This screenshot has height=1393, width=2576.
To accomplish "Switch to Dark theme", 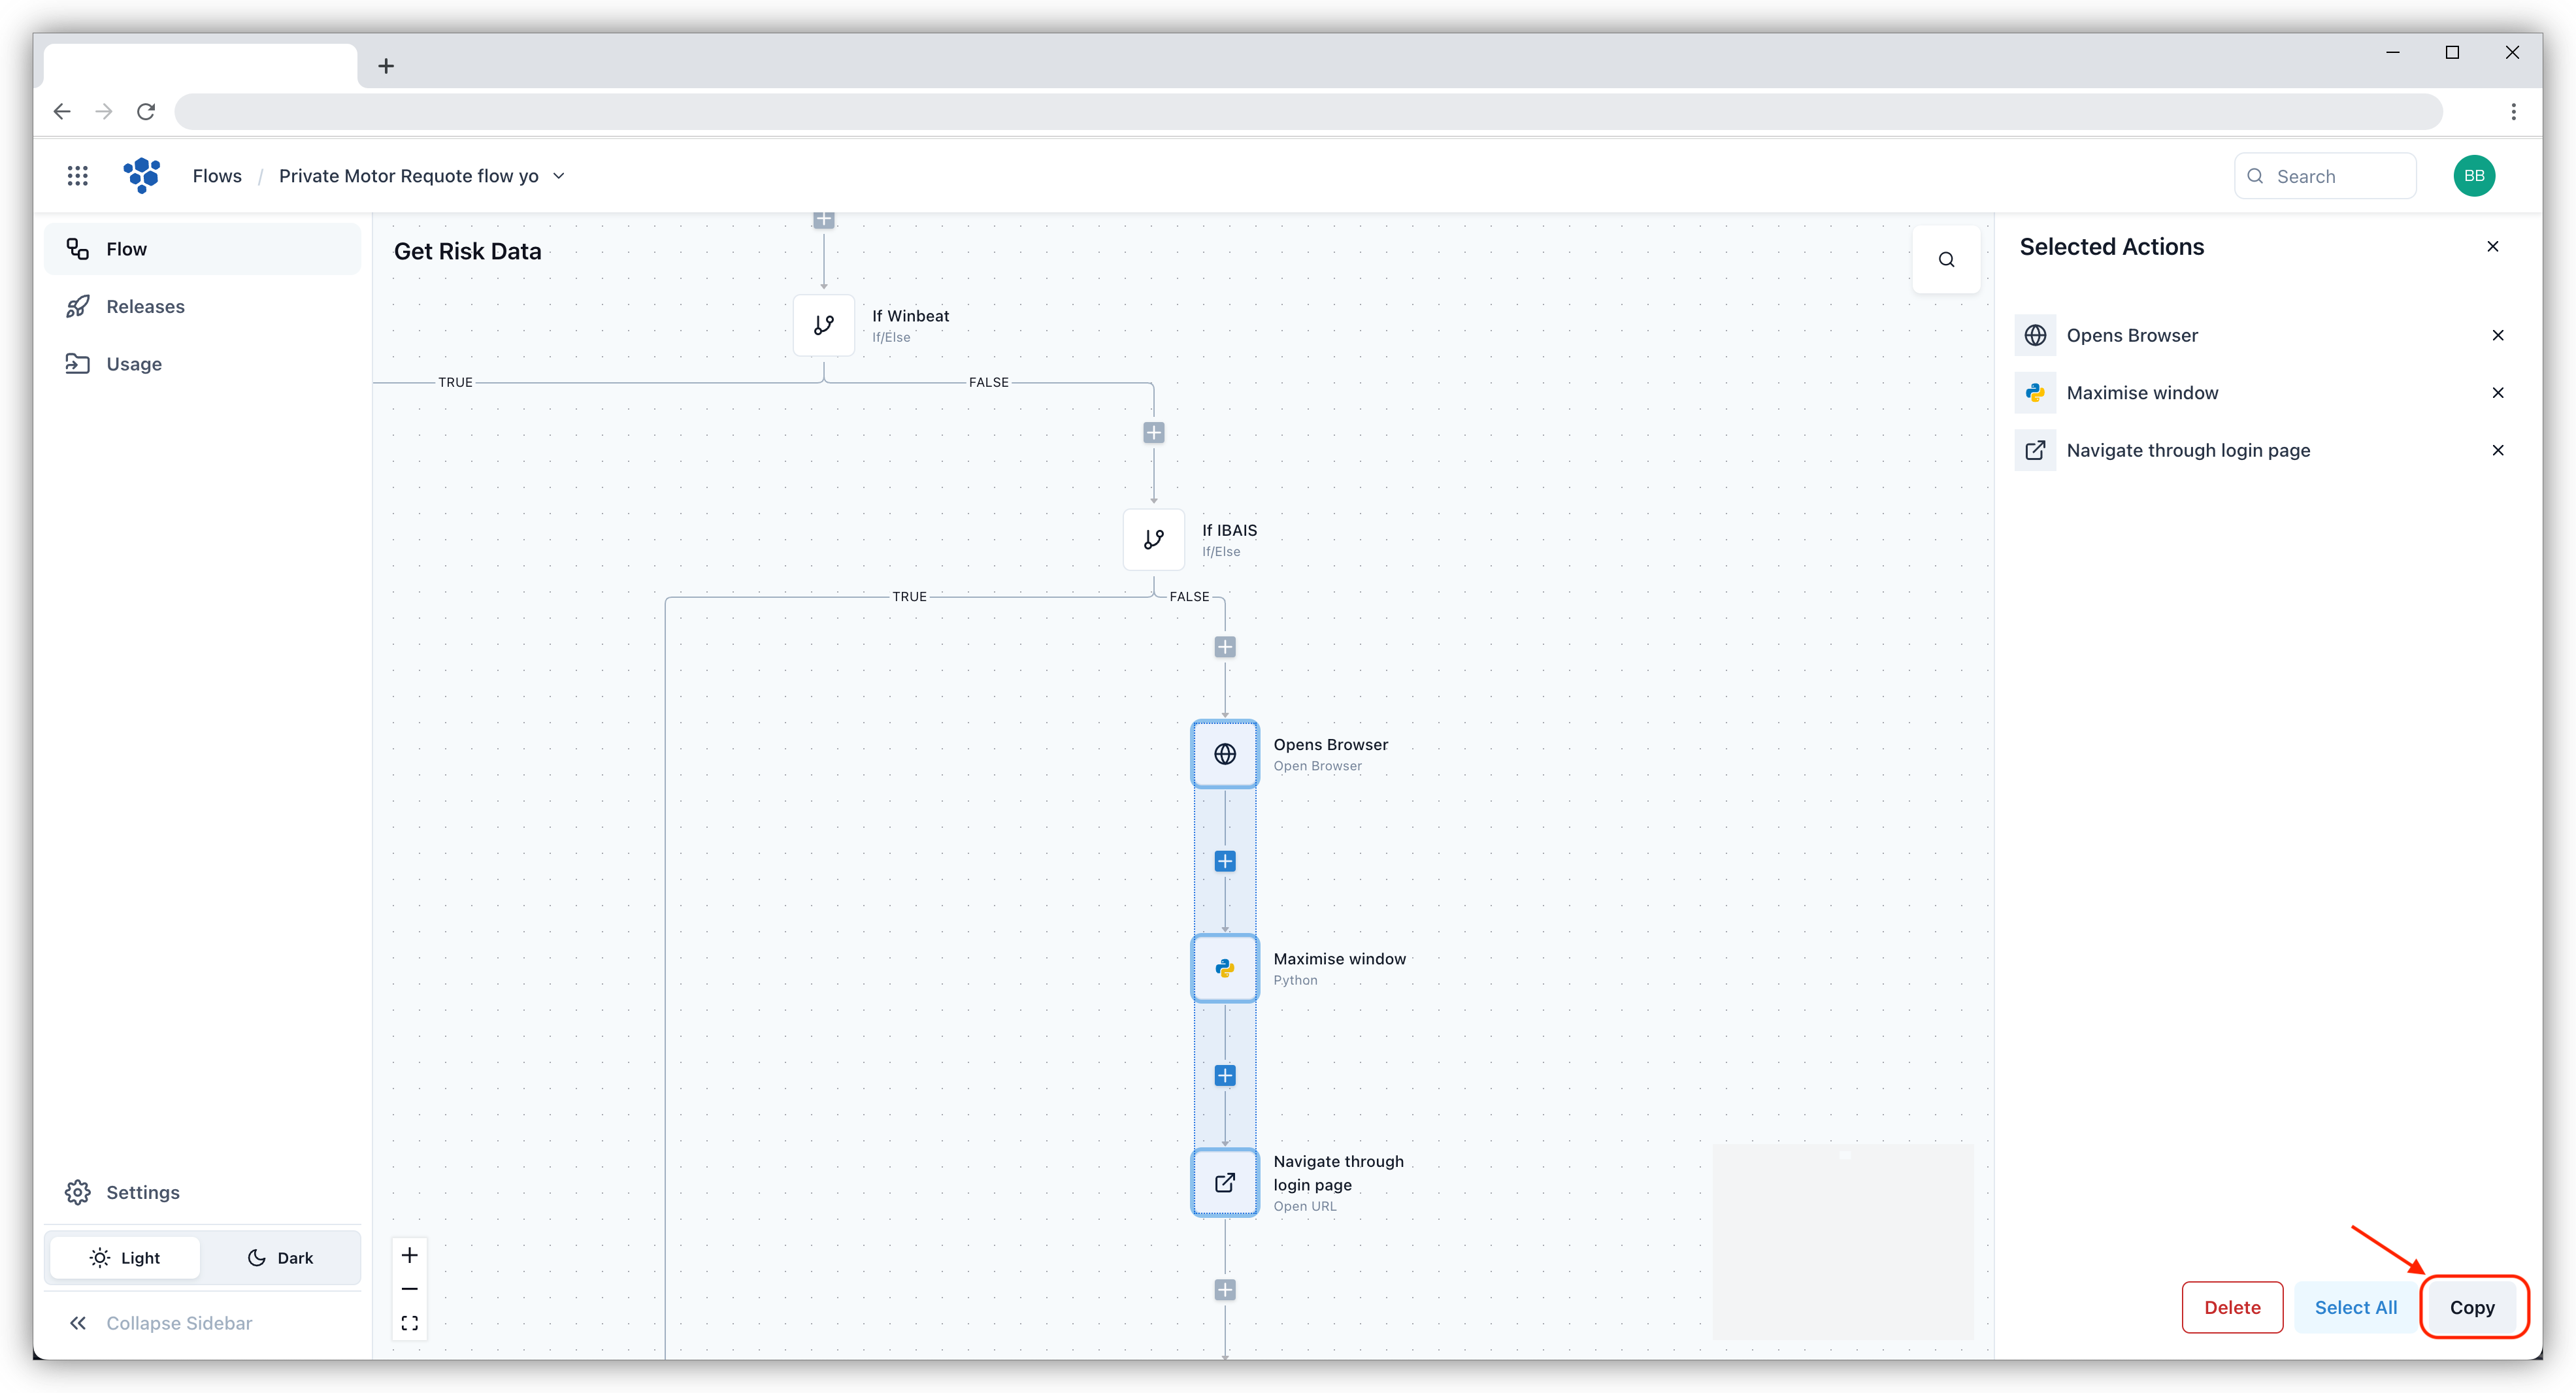I will (x=280, y=1258).
